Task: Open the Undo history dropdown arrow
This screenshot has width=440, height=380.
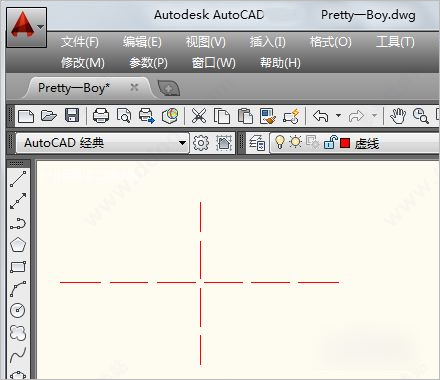Action: 338,116
